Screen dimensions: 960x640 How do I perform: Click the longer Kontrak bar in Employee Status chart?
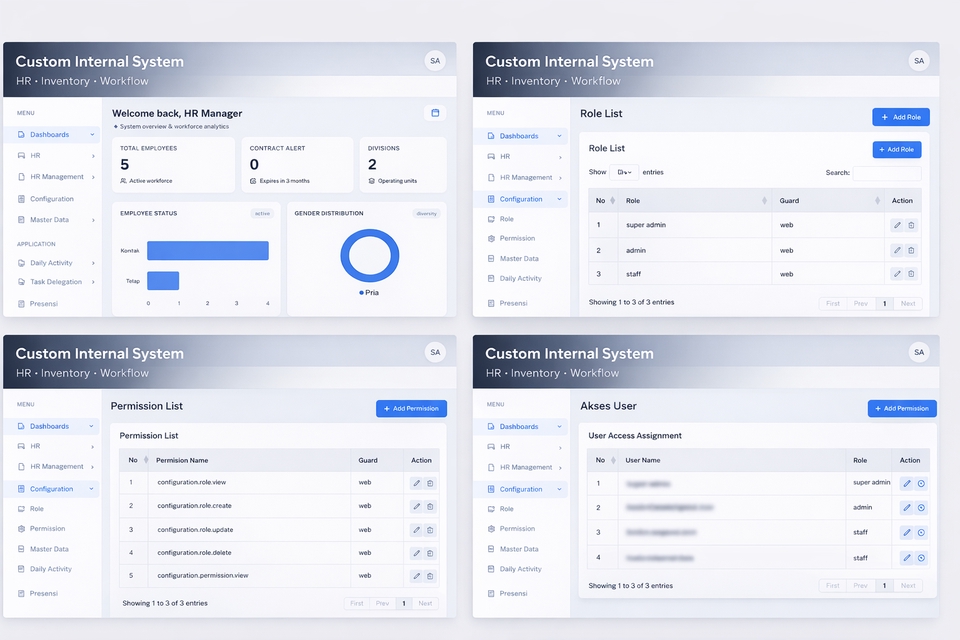click(x=208, y=251)
